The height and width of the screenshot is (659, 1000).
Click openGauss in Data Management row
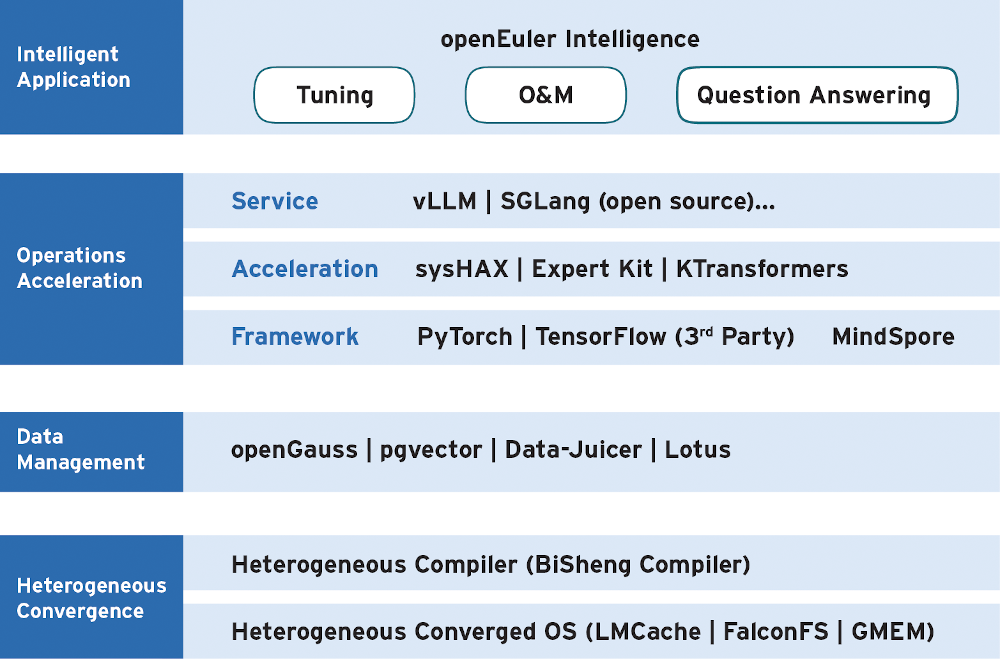pyautogui.click(x=294, y=450)
